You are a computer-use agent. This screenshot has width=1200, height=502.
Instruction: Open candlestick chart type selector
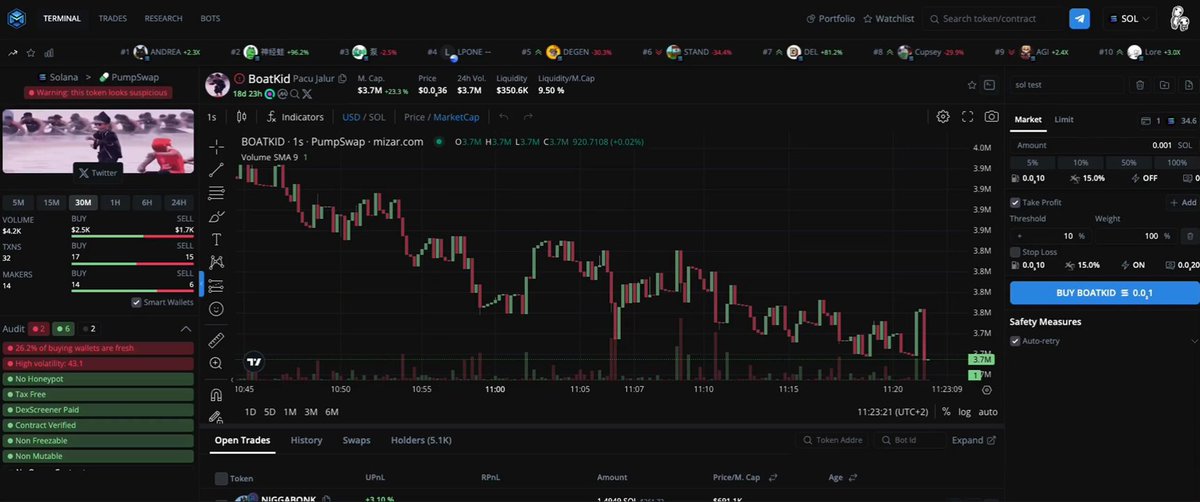click(241, 117)
